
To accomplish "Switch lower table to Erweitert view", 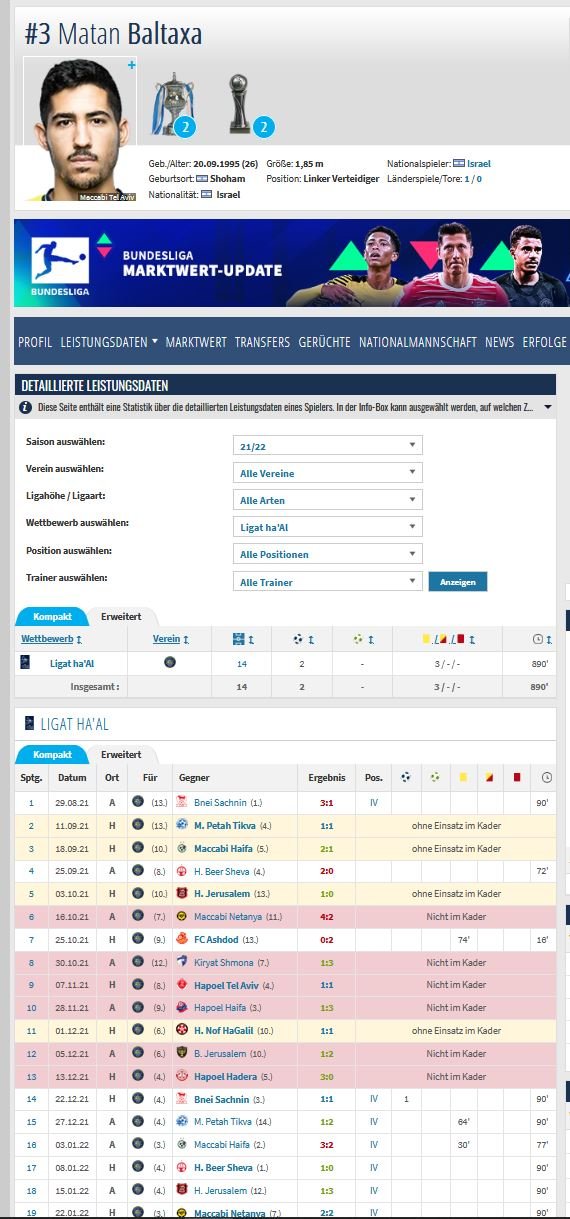I will pyautogui.click(x=120, y=754).
